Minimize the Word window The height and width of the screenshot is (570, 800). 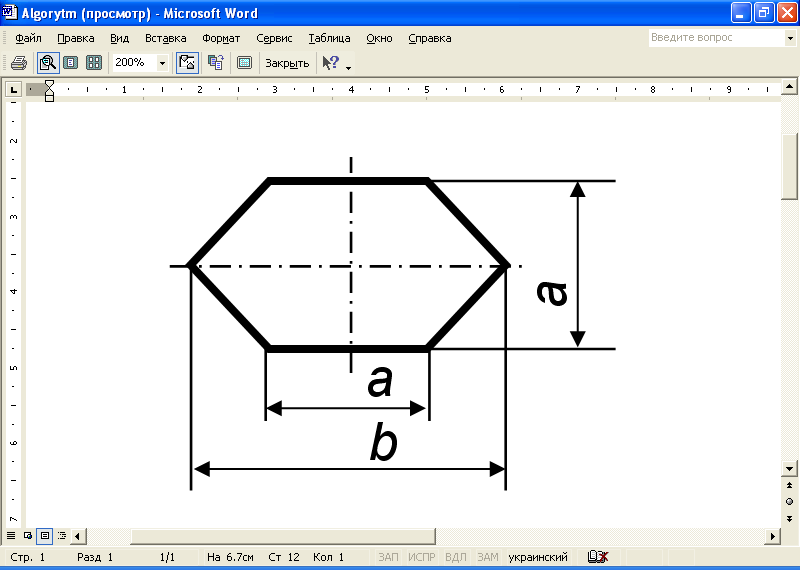[741, 13]
